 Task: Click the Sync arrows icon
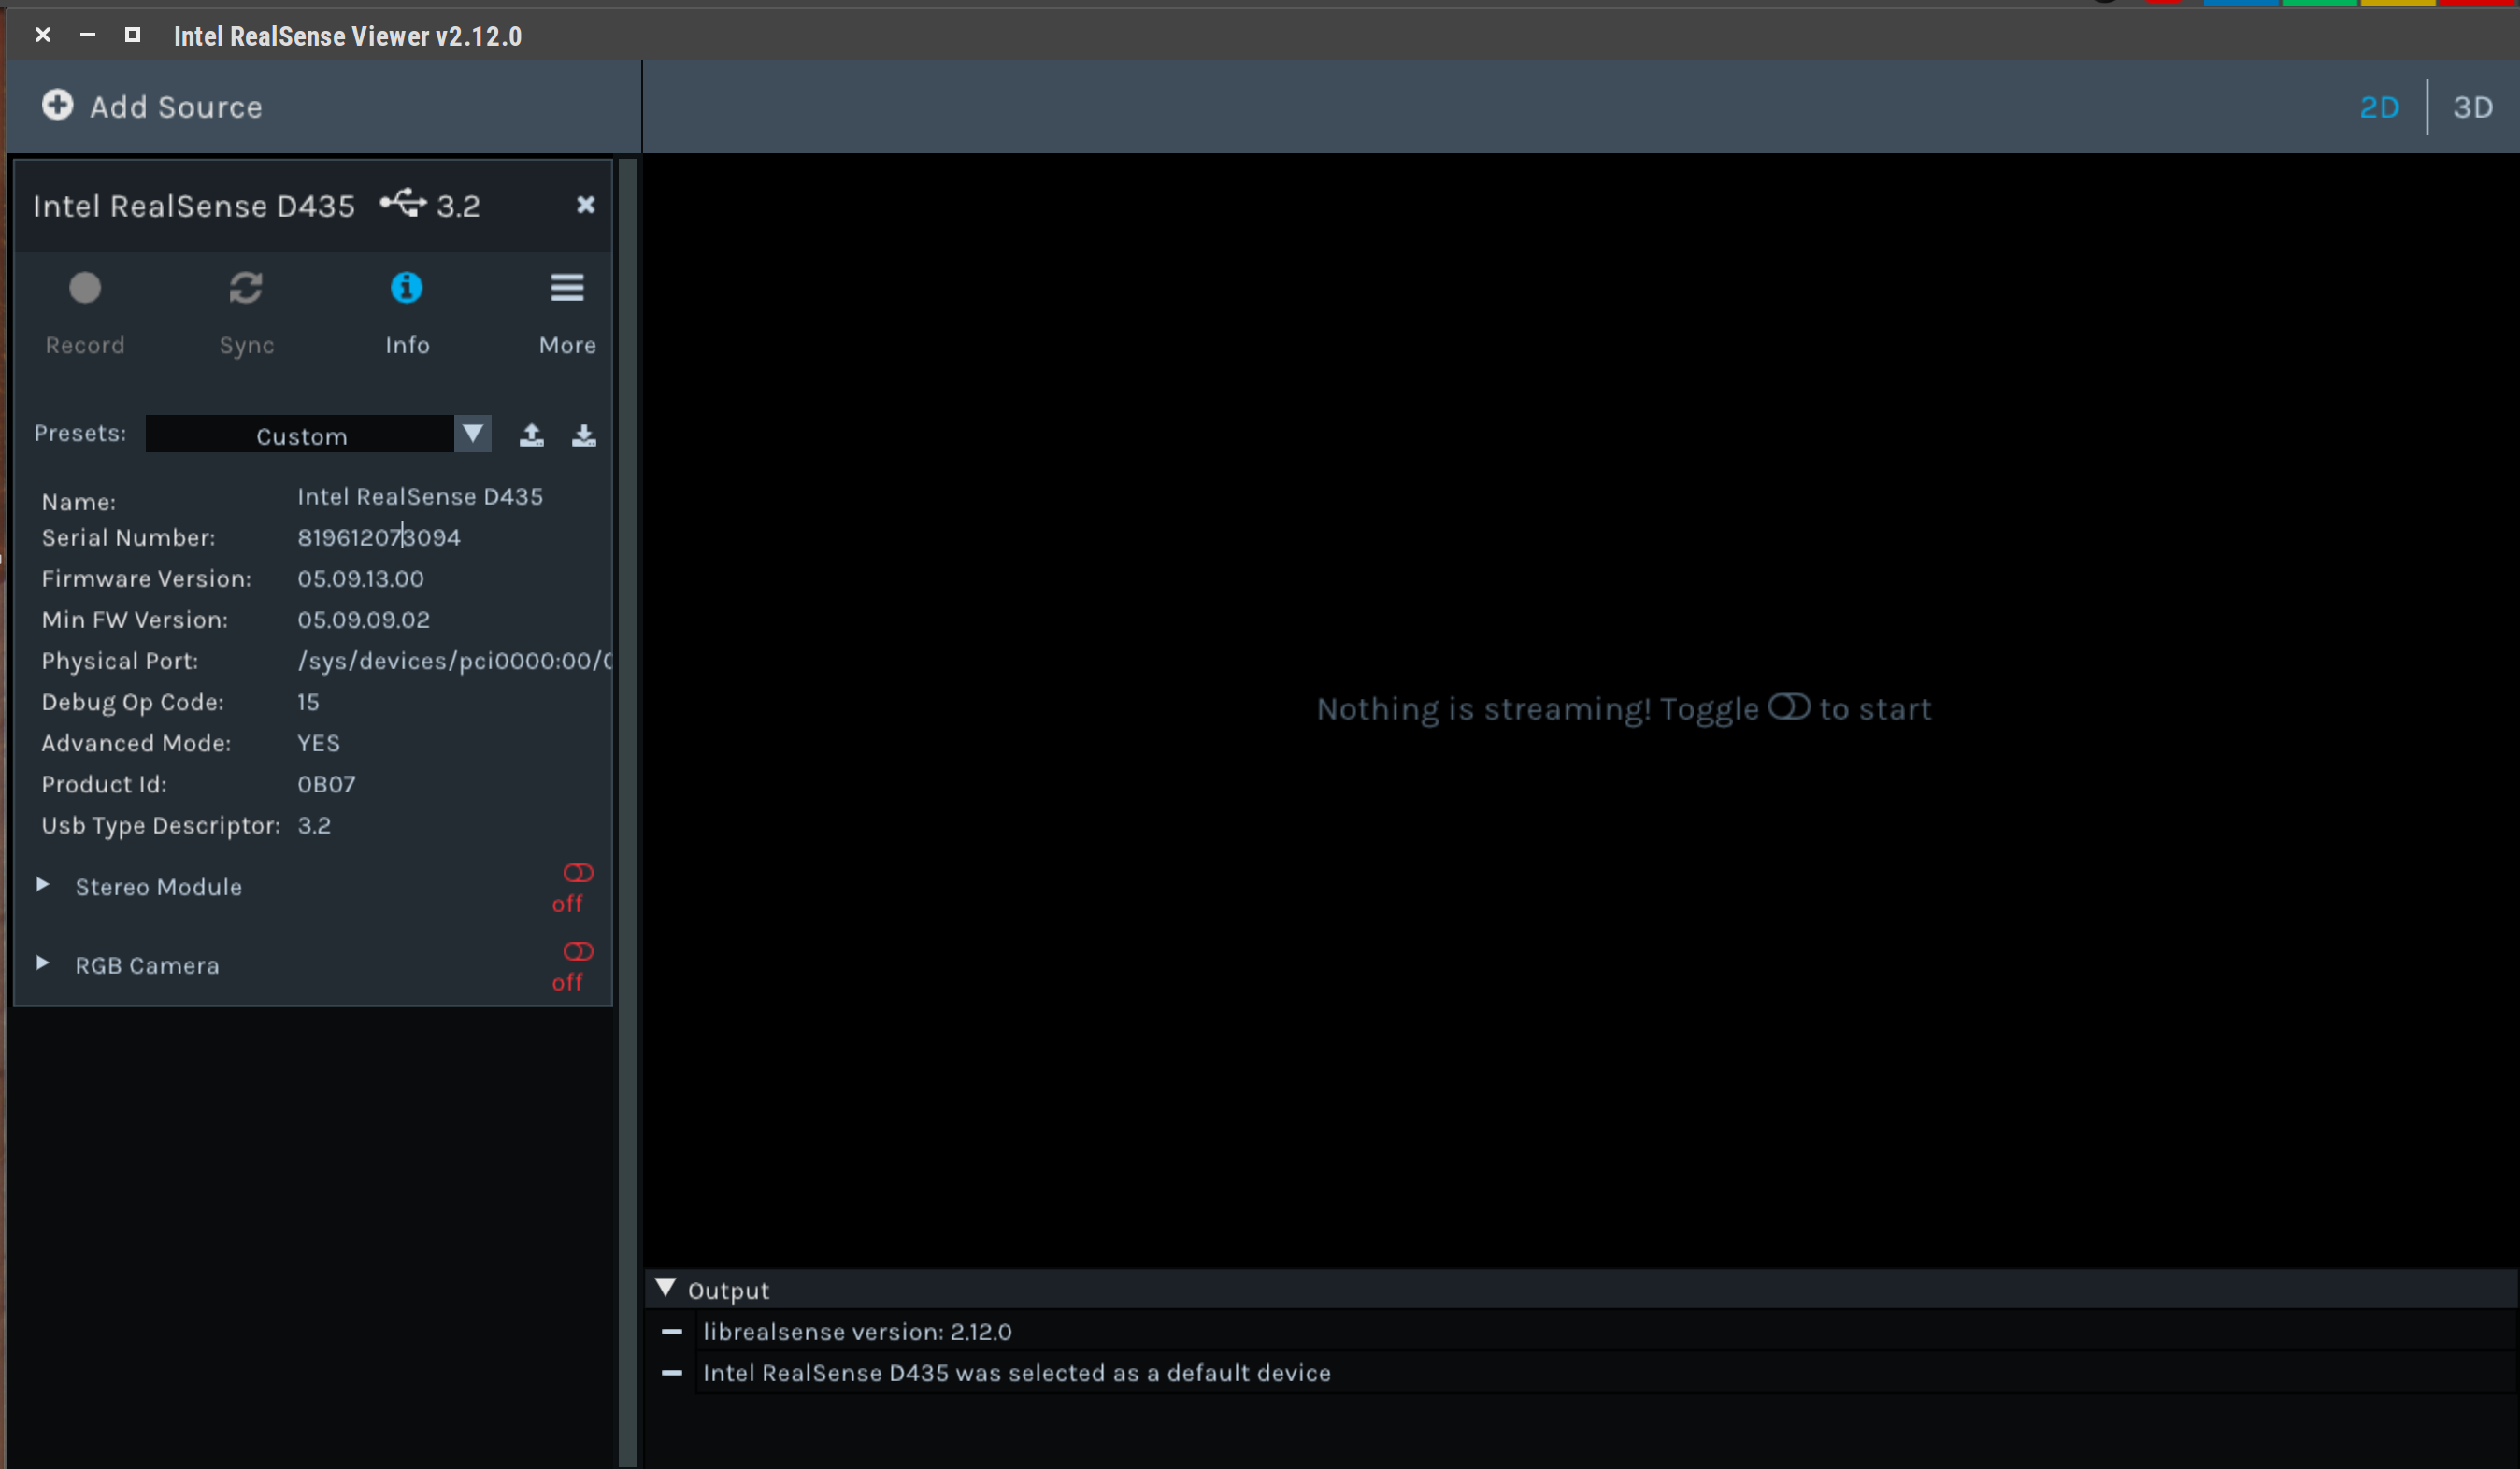coord(246,289)
